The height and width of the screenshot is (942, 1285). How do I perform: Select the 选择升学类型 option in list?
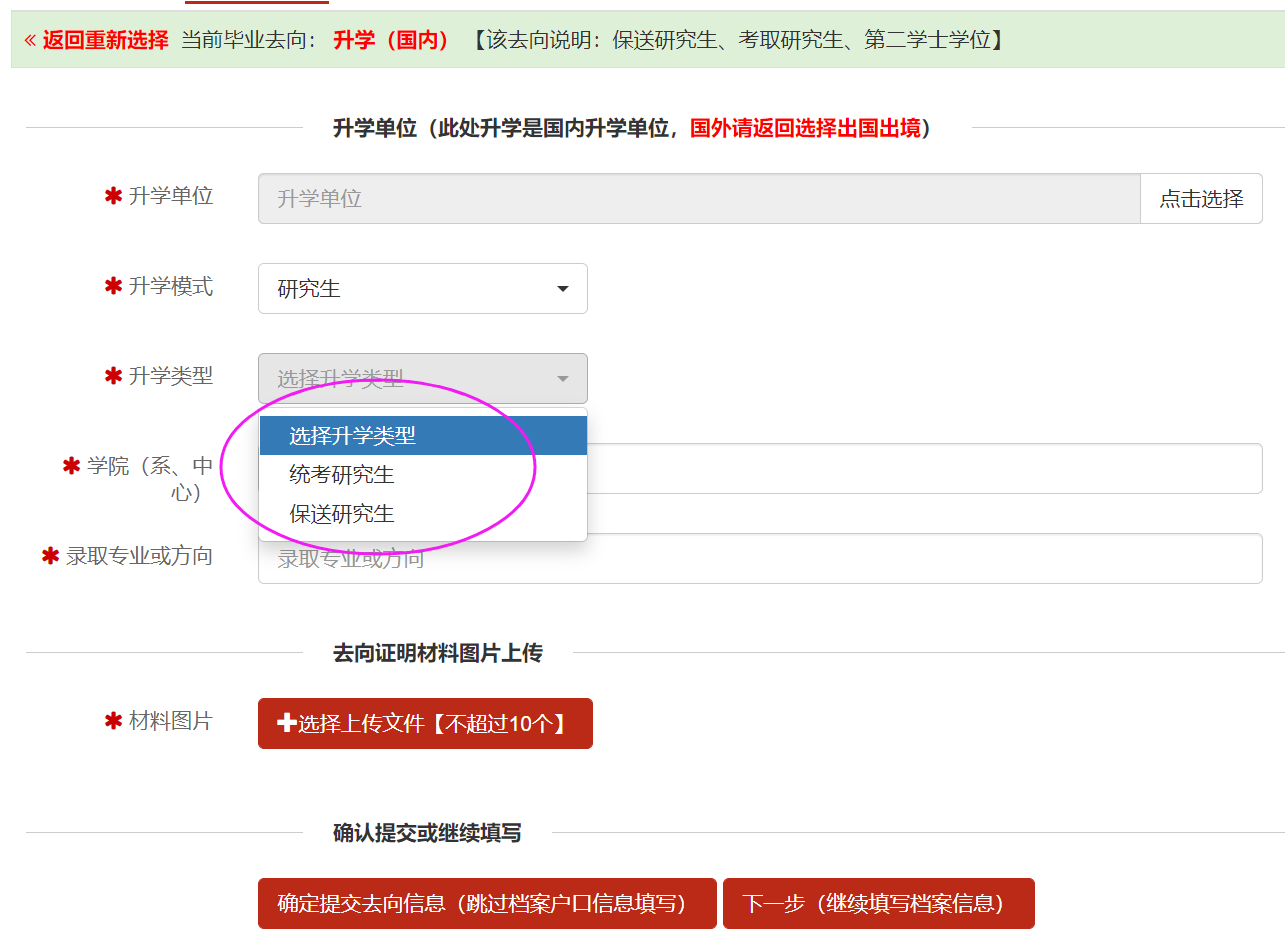point(423,435)
